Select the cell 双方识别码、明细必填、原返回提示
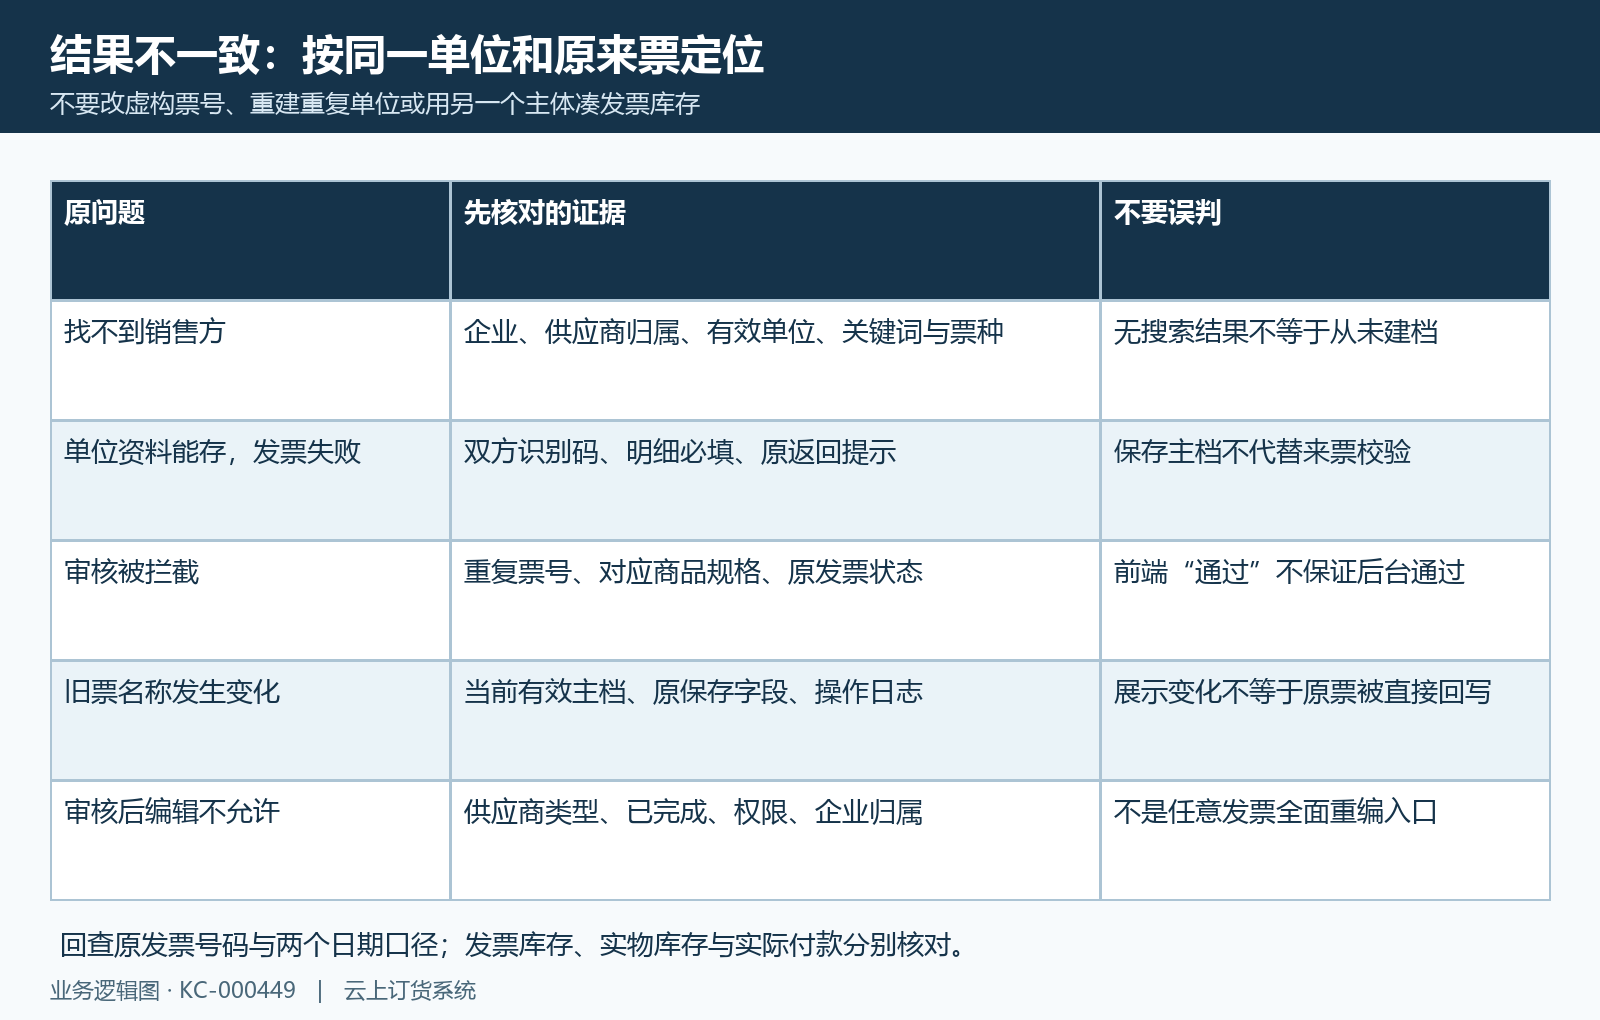The image size is (1600, 1020). (775, 481)
